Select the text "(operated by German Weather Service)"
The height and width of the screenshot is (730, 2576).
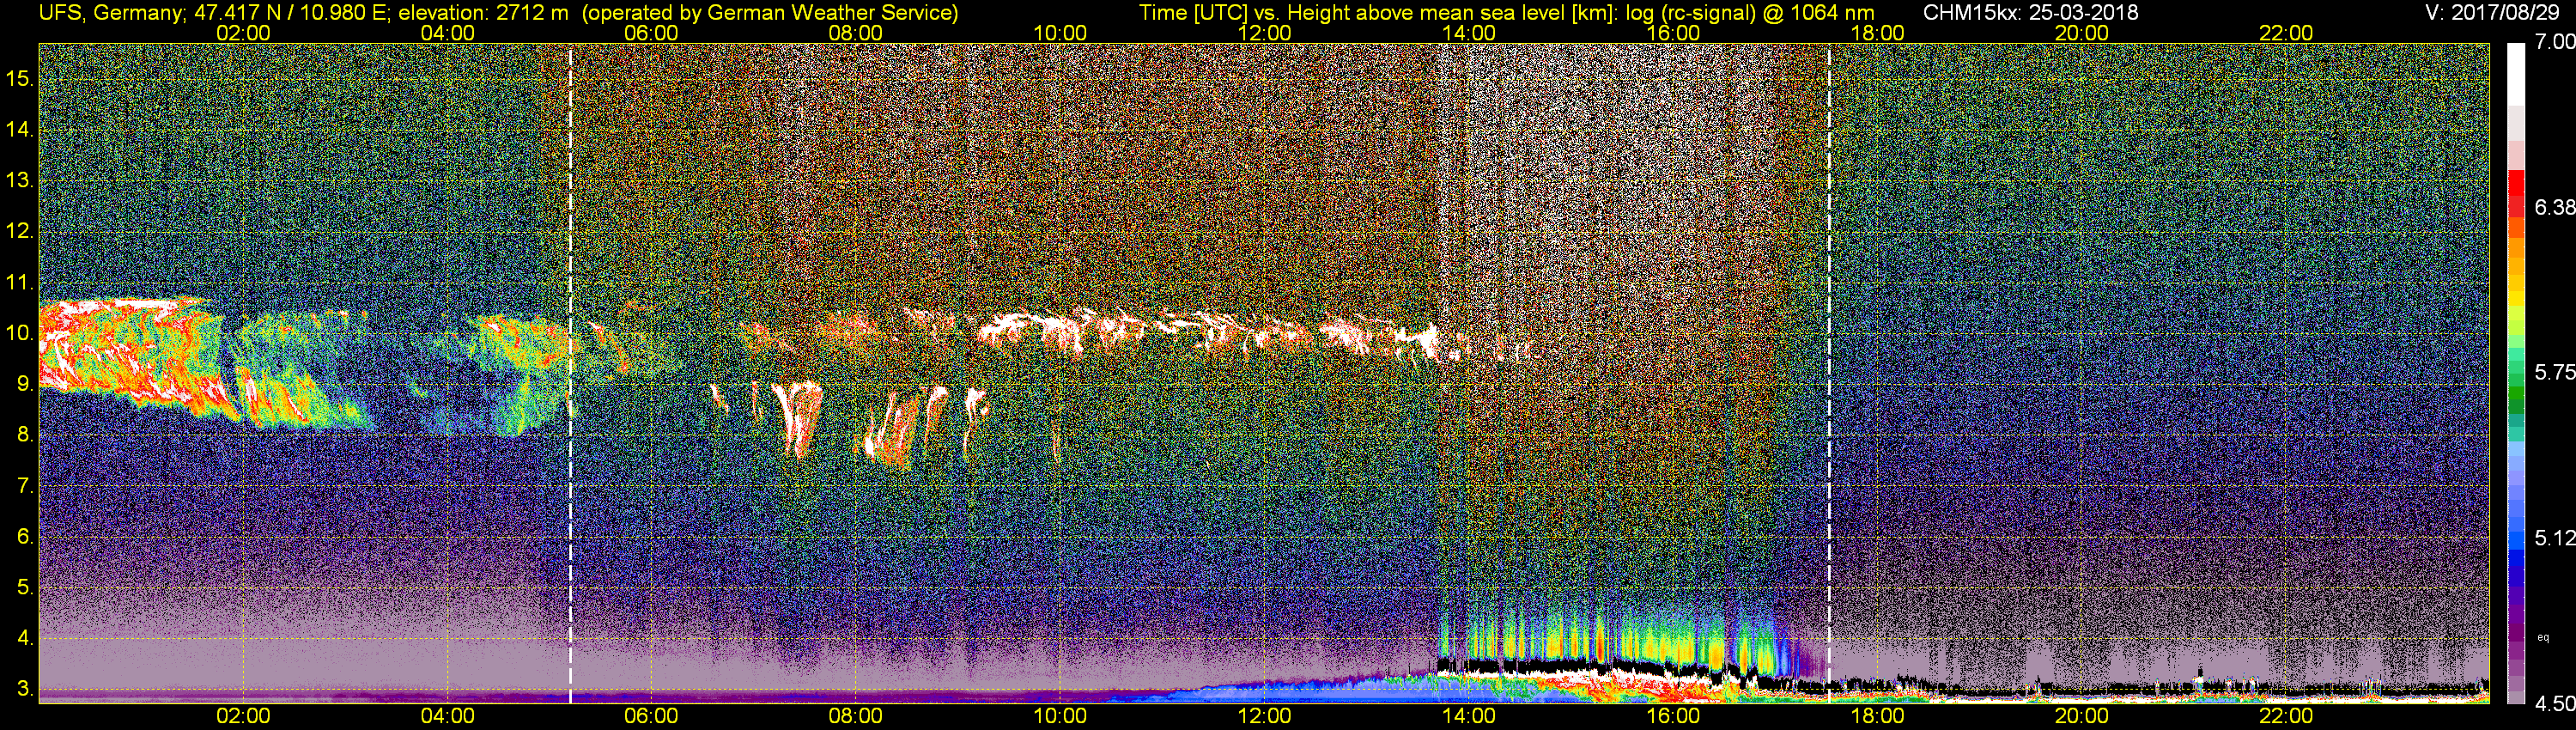pos(770,12)
